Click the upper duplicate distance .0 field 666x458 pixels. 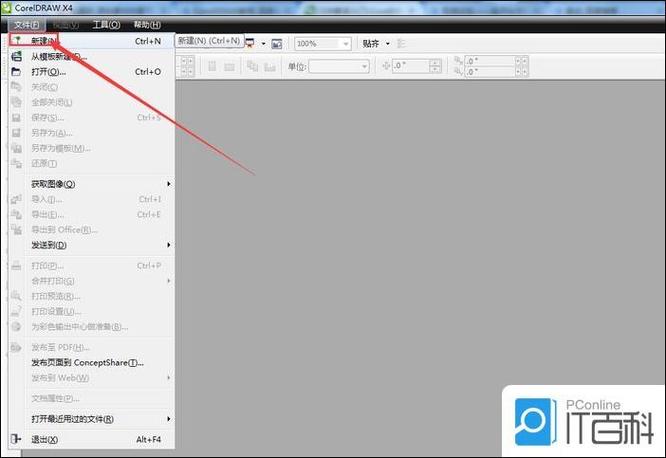click(x=490, y=61)
